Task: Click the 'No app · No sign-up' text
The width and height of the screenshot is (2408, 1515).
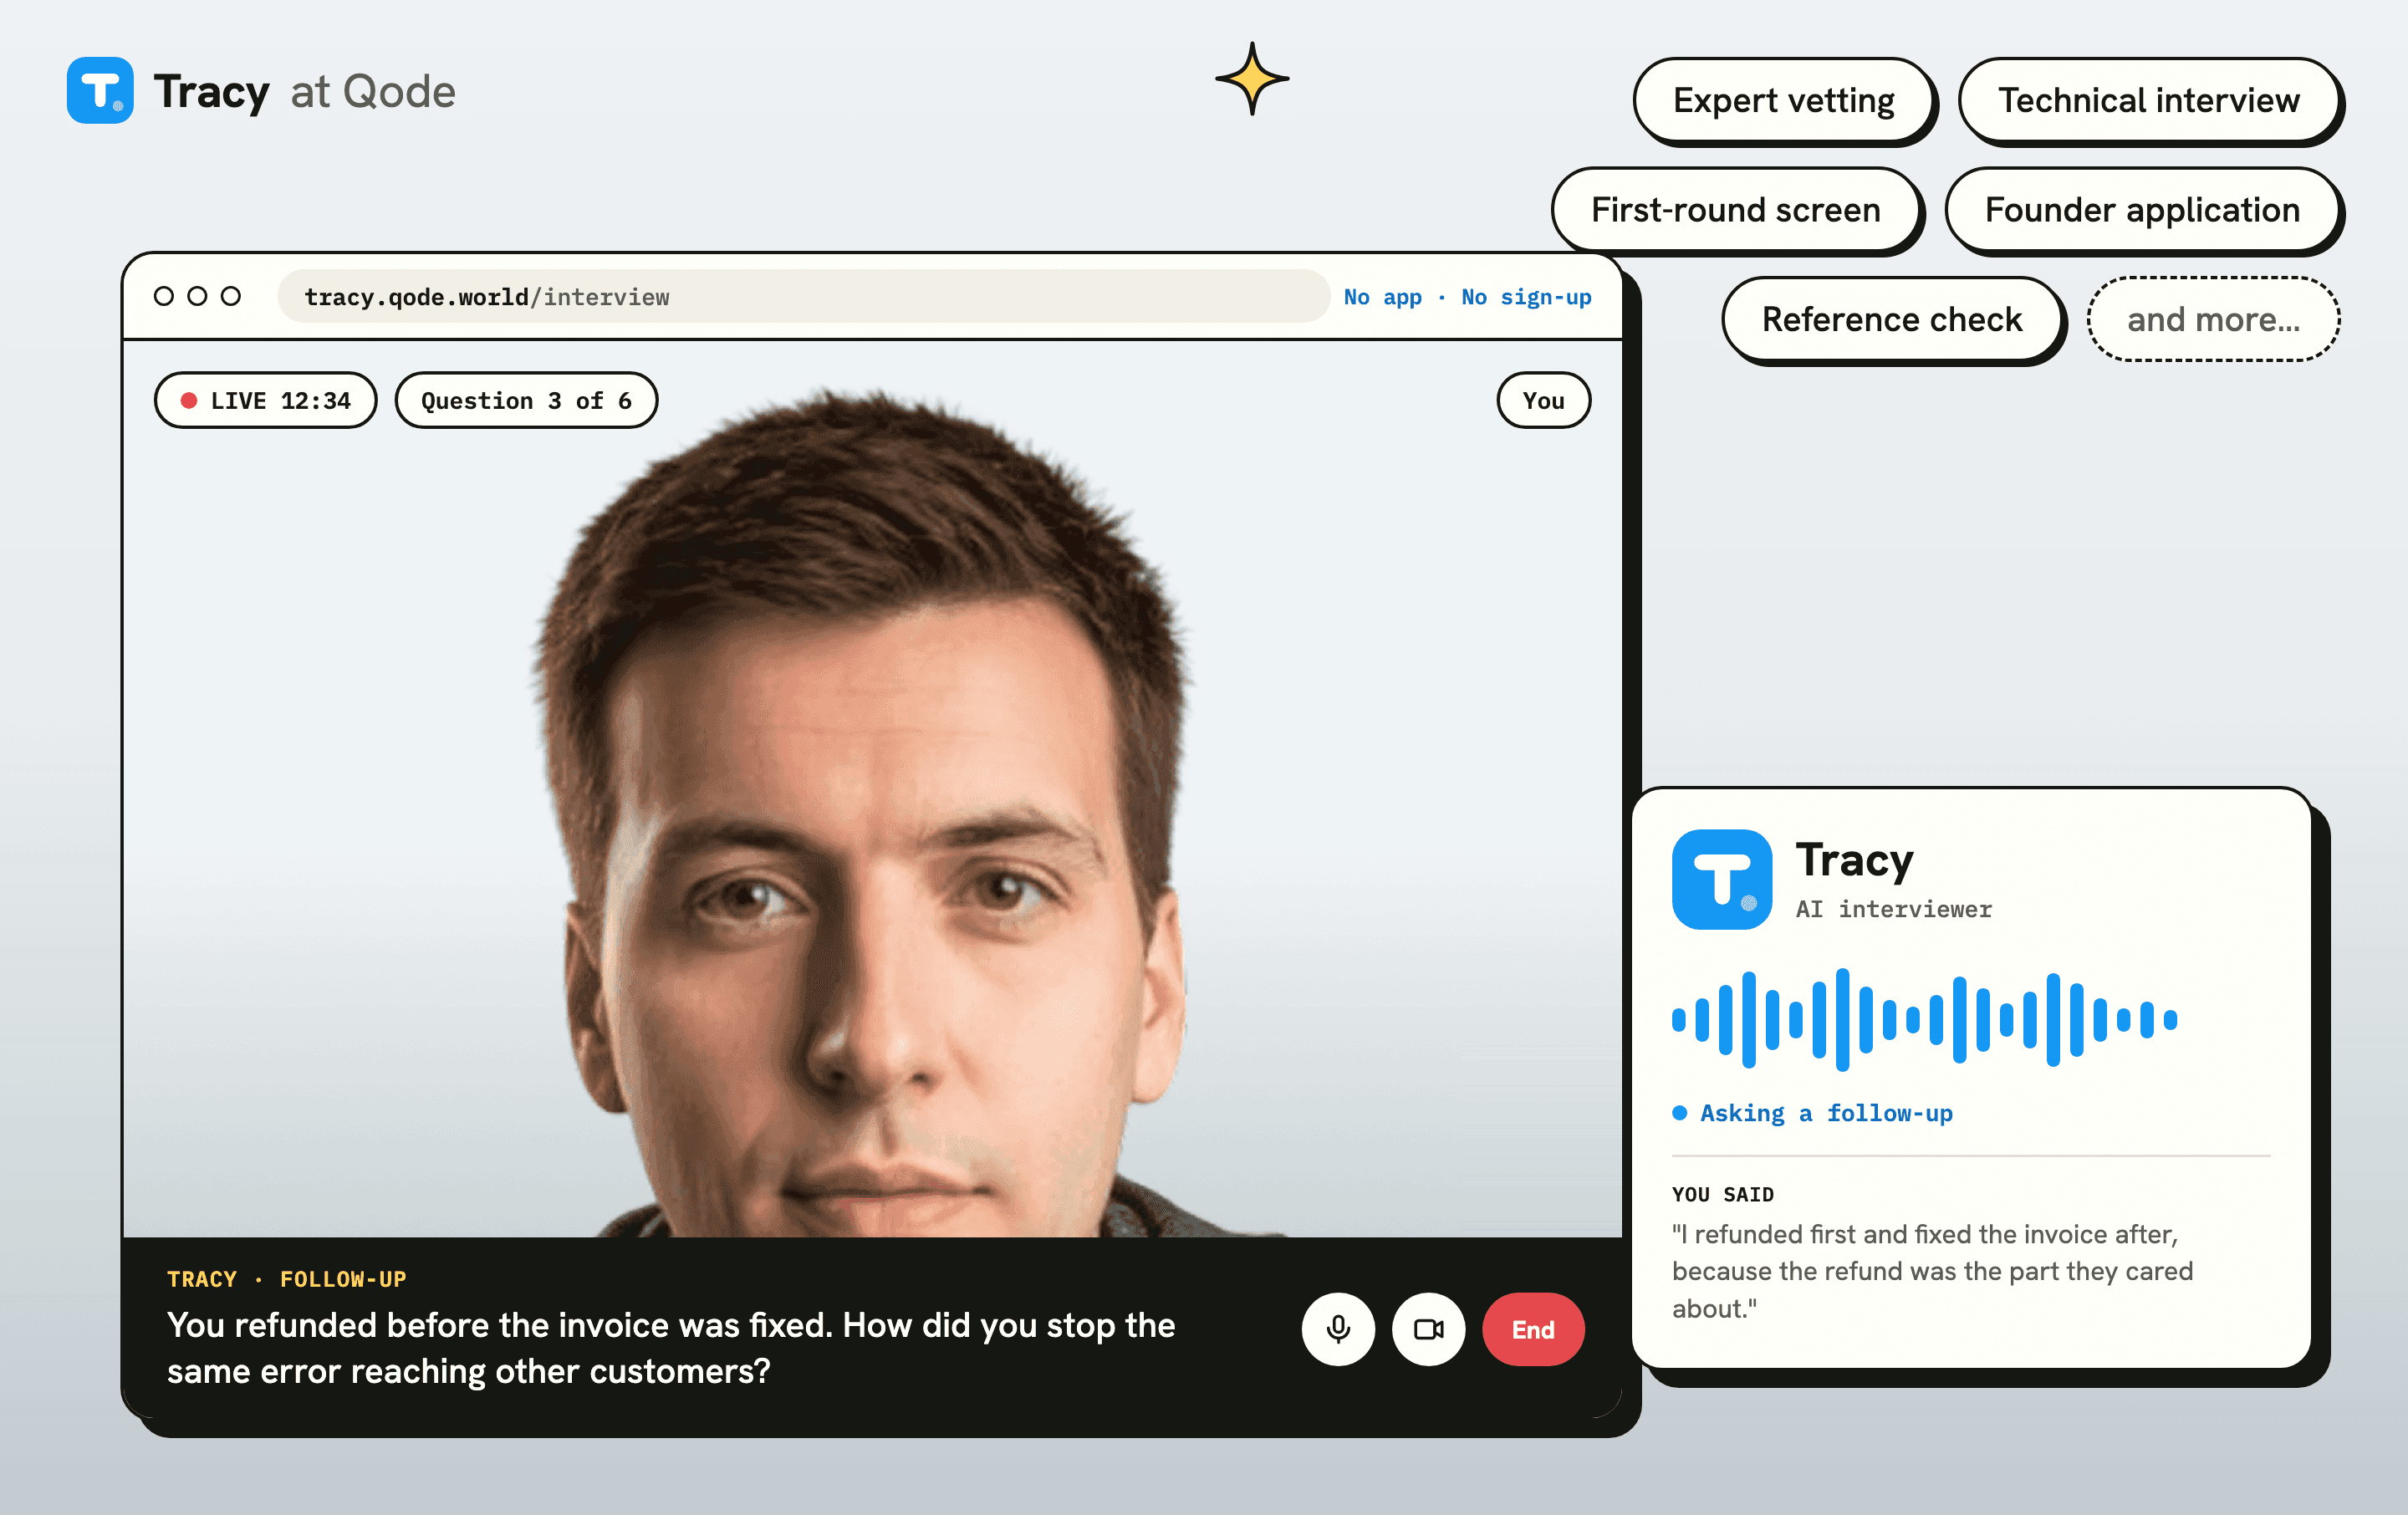Action: coord(1467,297)
